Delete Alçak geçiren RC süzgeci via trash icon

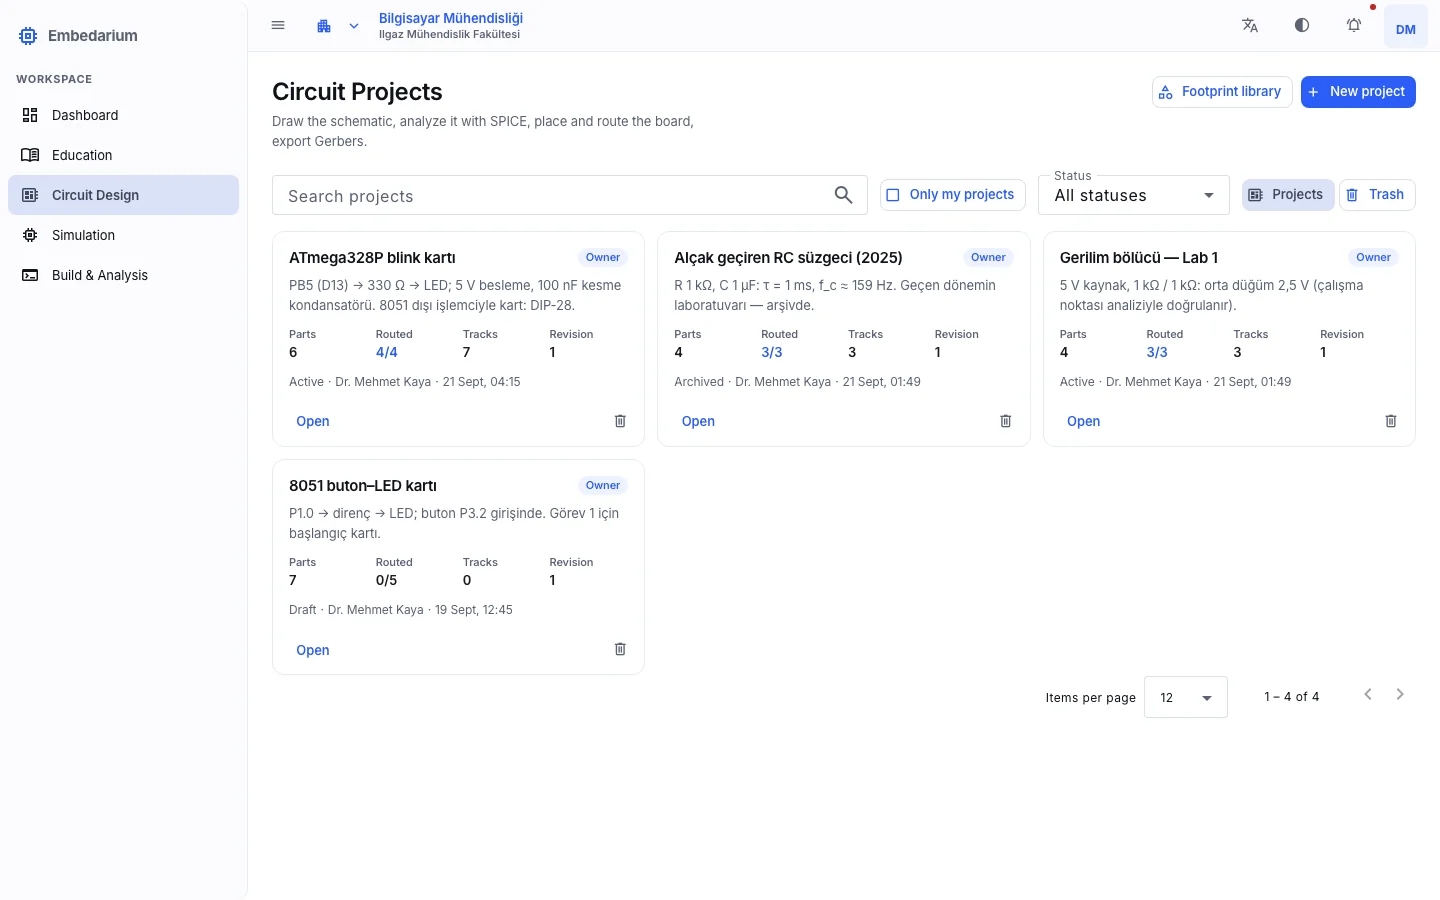(x=1006, y=421)
